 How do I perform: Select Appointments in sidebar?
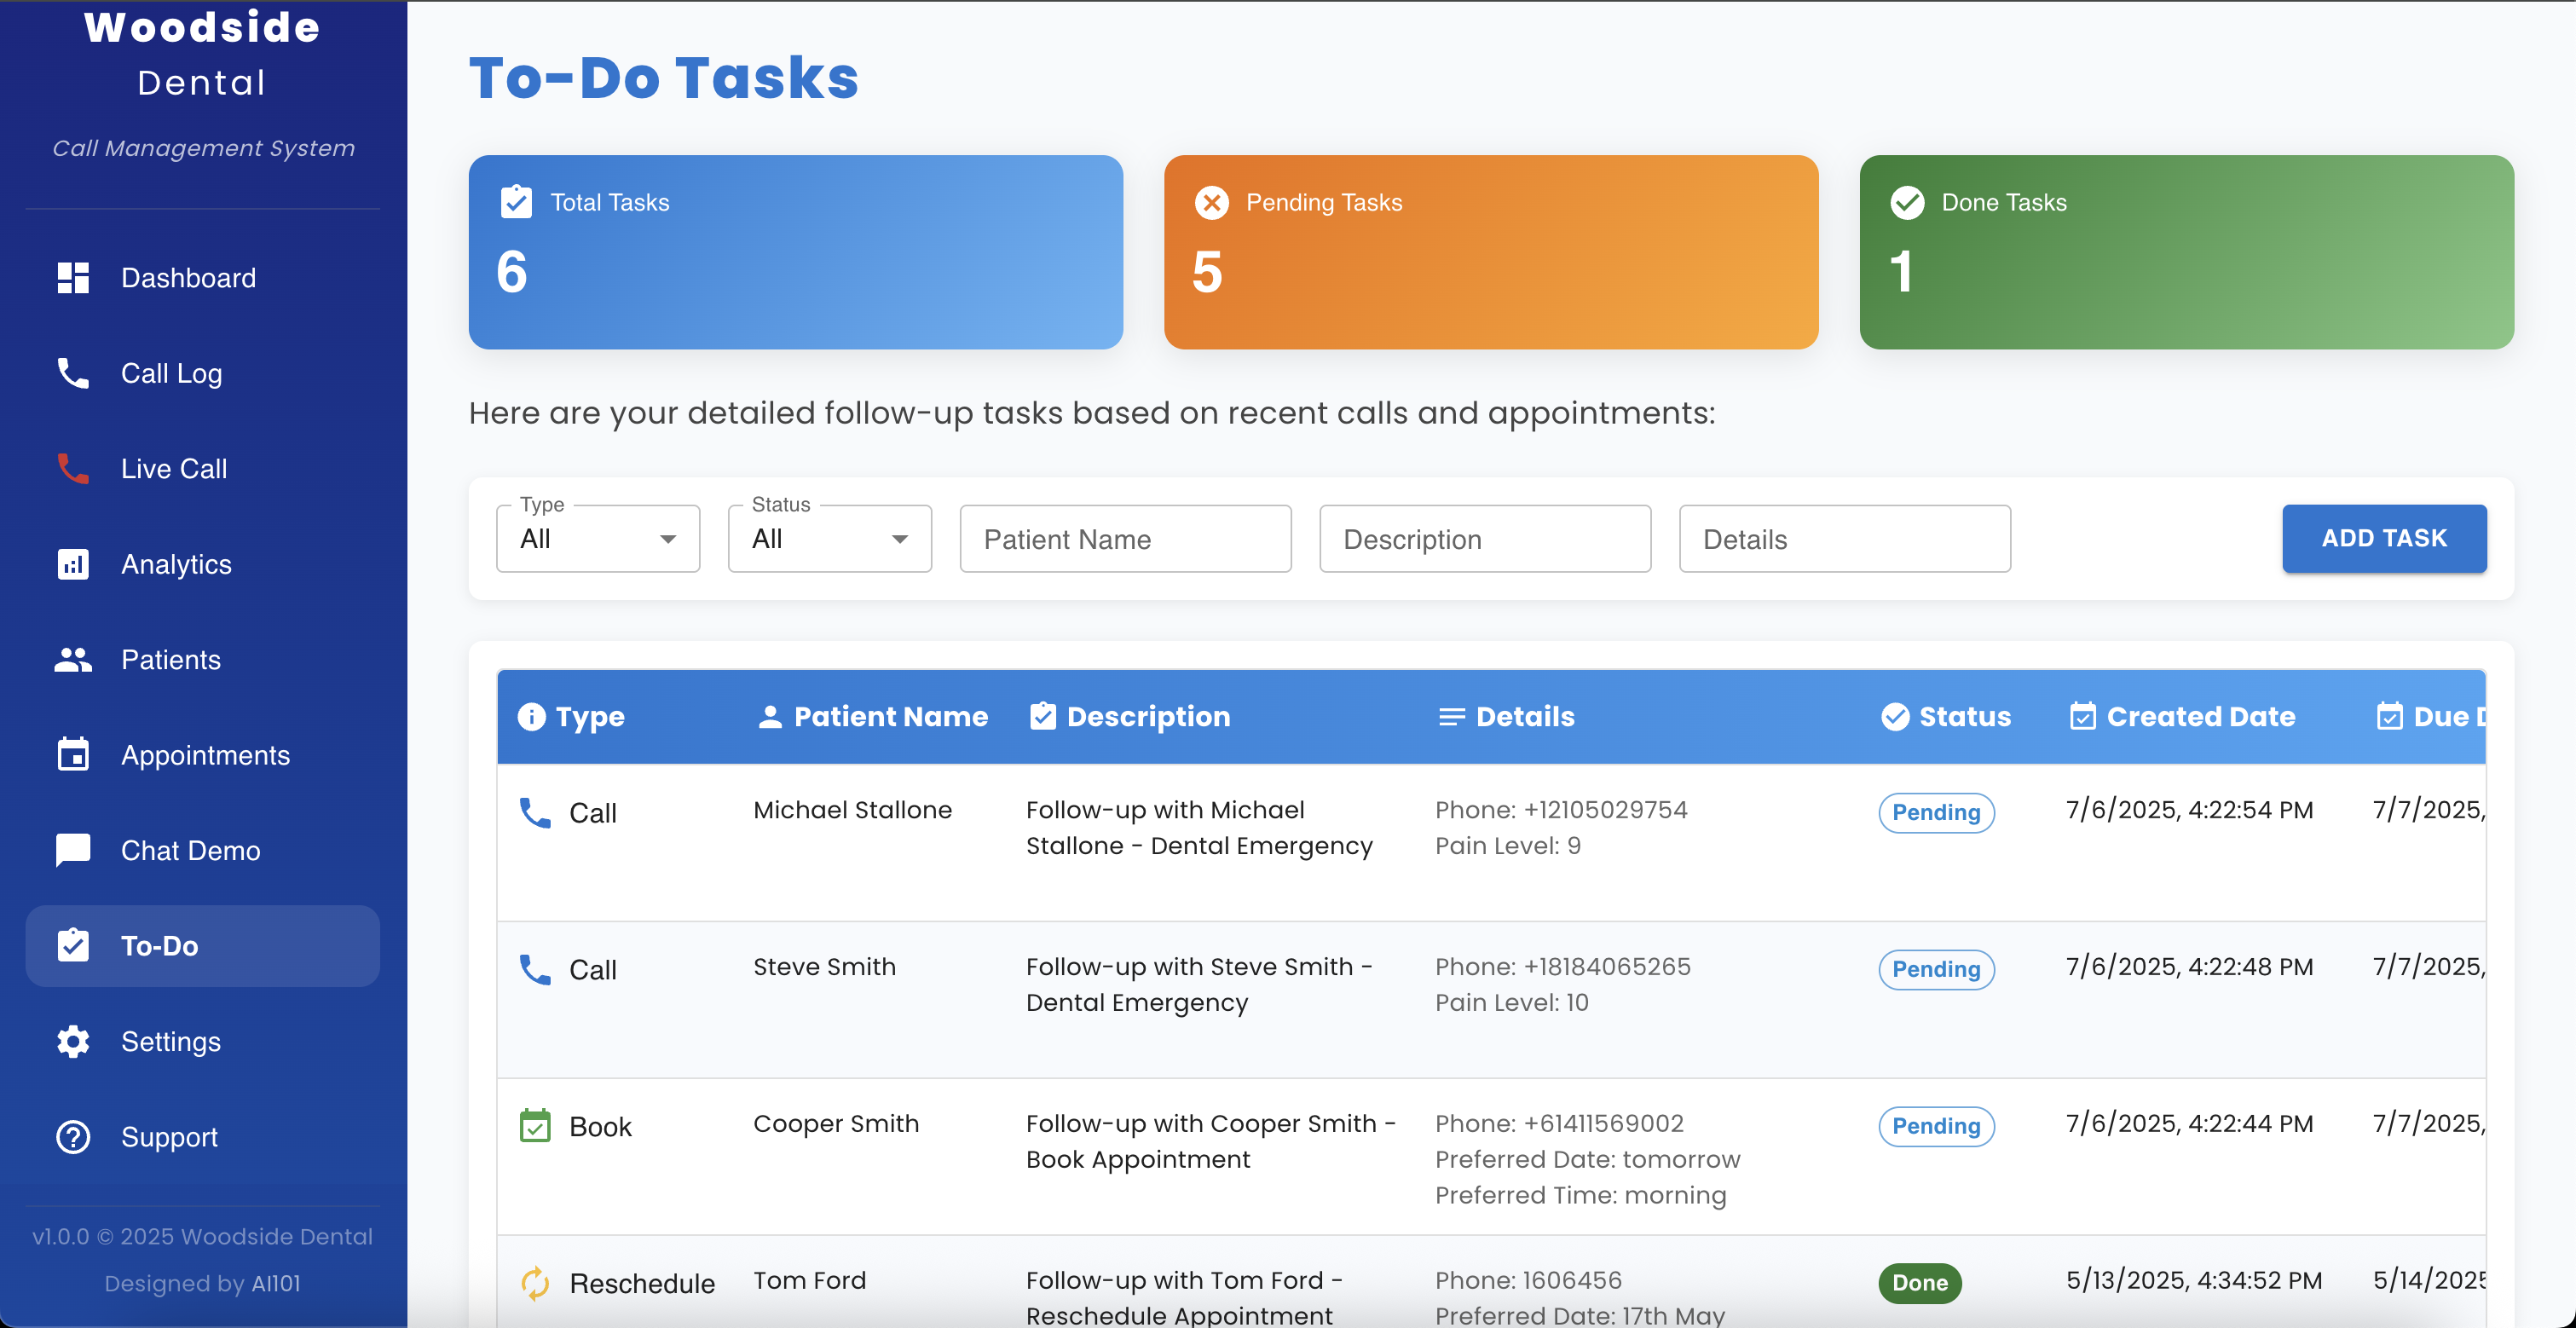(x=203, y=755)
